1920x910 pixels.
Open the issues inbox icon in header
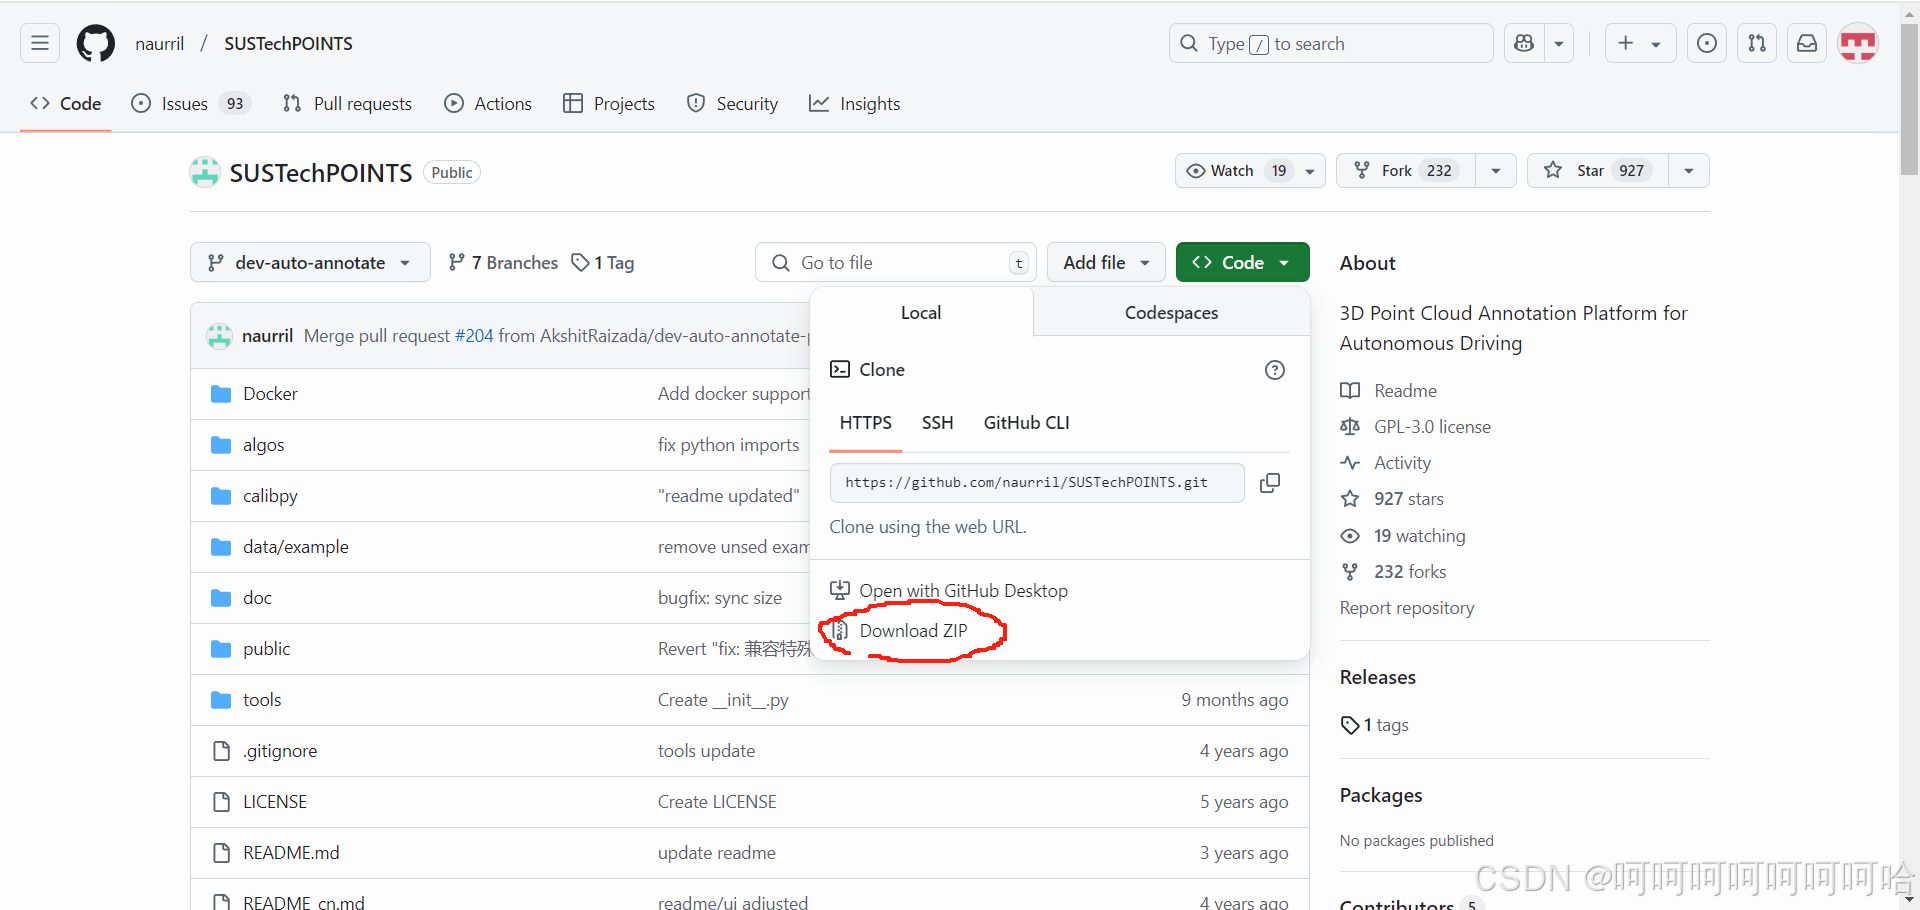point(1707,43)
